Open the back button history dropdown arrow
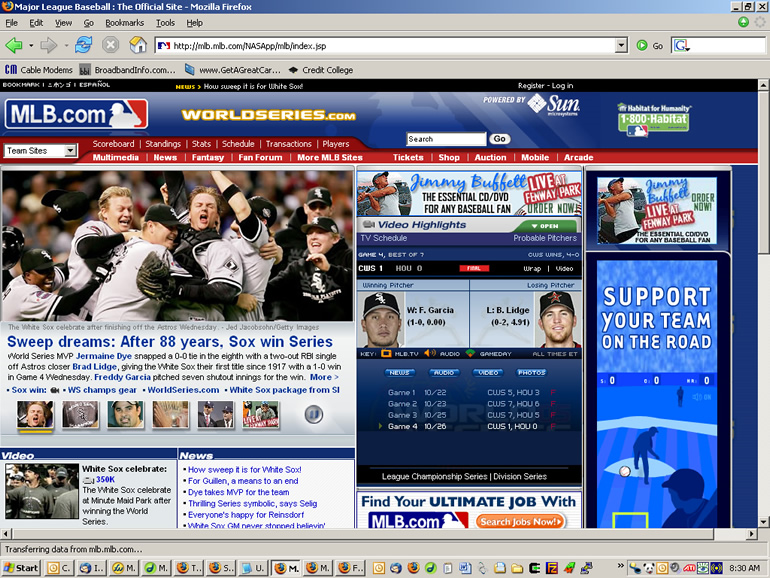 31,46
